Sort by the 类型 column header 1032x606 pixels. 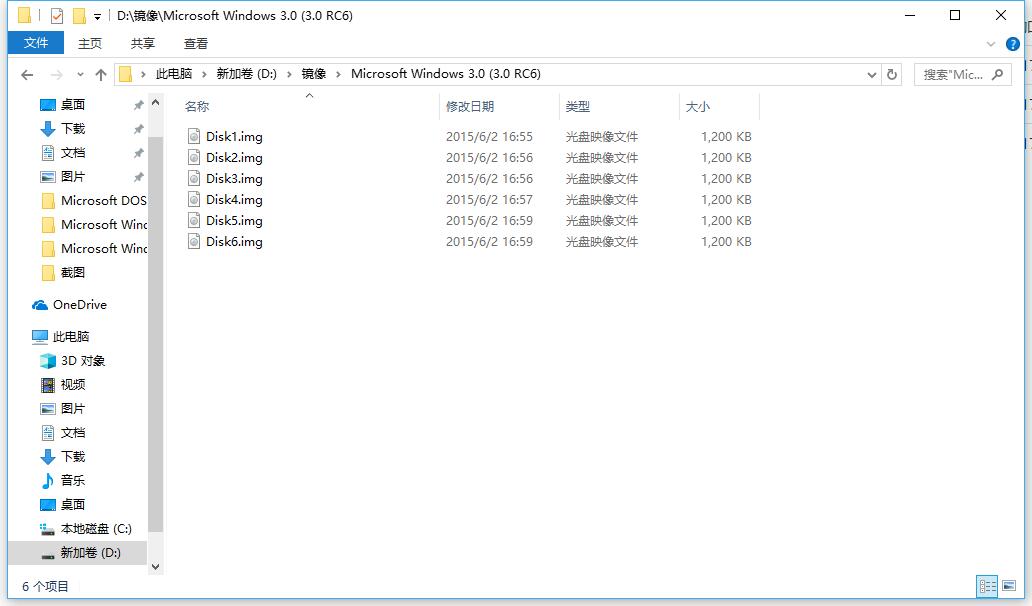tap(578, 107)
